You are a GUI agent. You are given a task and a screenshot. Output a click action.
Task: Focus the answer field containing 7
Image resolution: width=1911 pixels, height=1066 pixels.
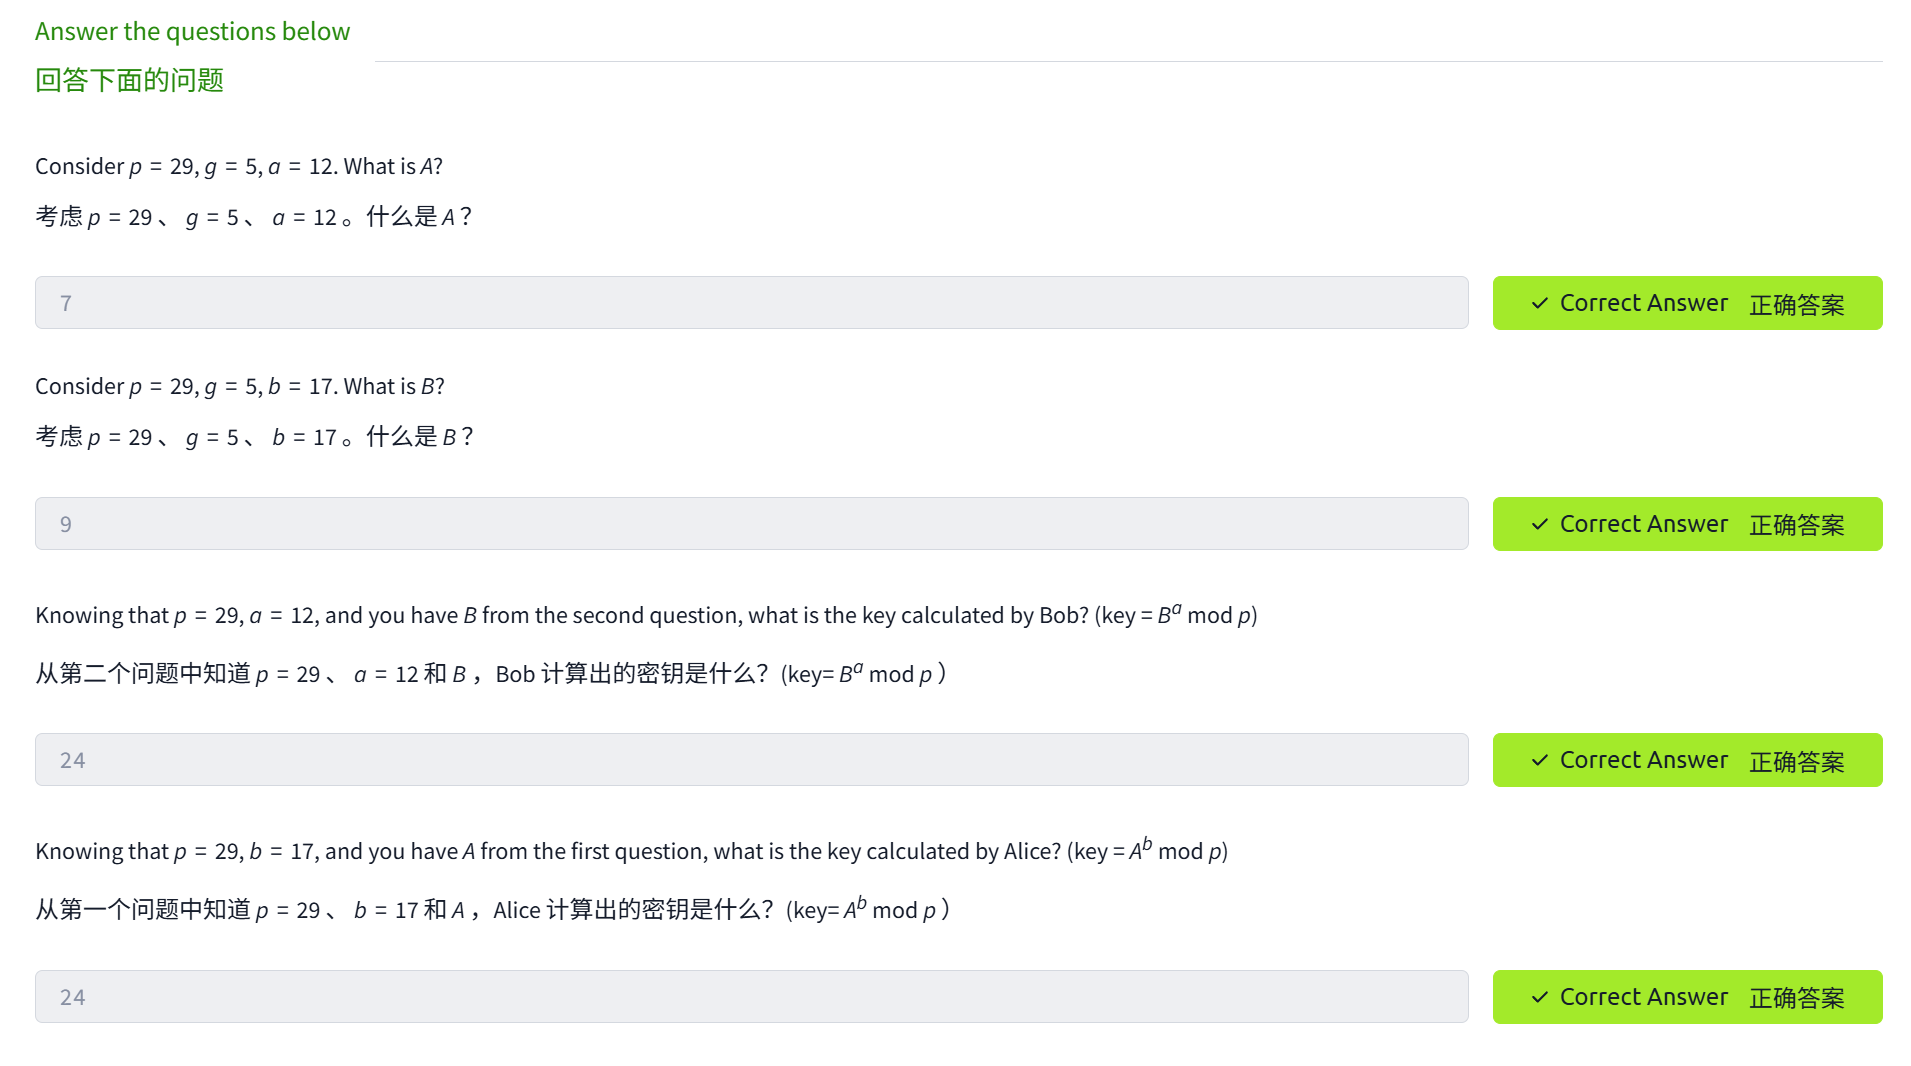751,303
